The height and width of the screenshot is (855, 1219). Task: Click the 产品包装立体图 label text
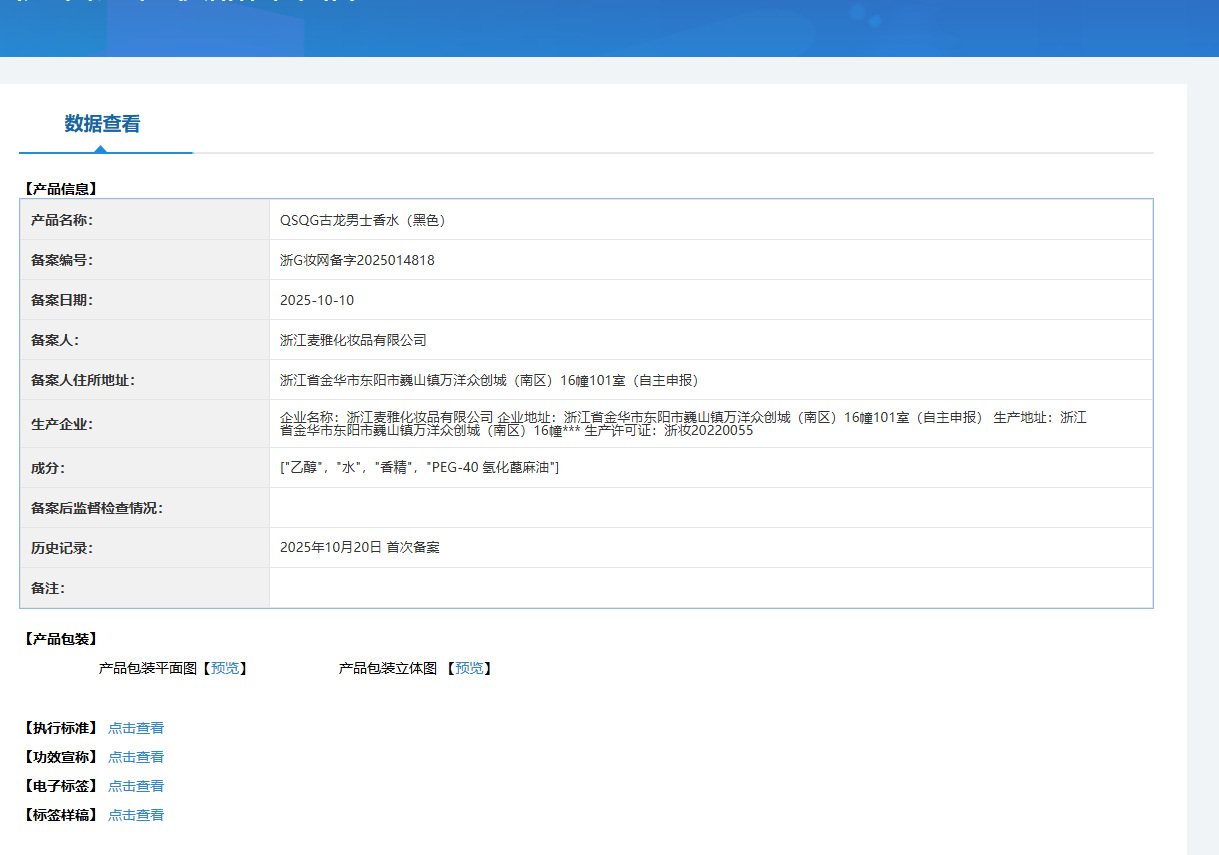388,669
